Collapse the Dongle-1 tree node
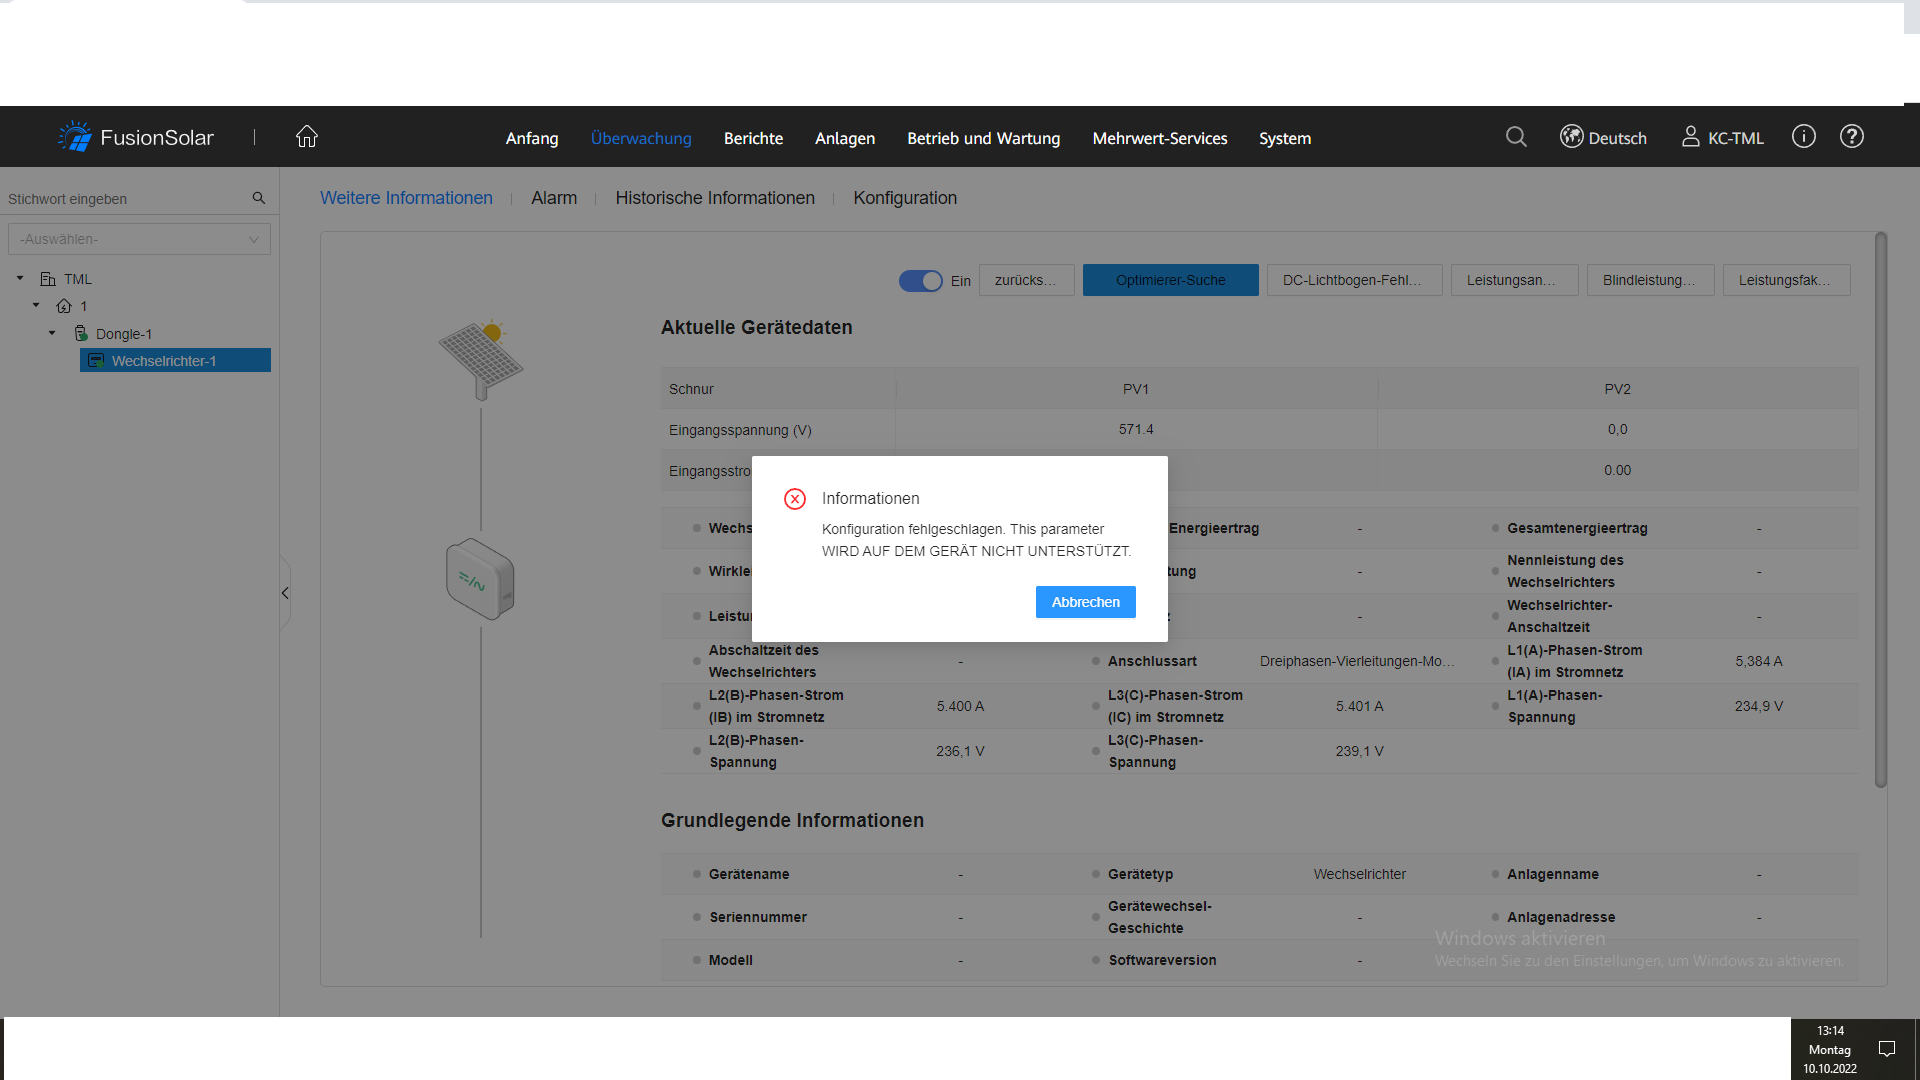The width and height of the screenshot is (1920, 1080). pyautogui.click(x=52, y=333)
